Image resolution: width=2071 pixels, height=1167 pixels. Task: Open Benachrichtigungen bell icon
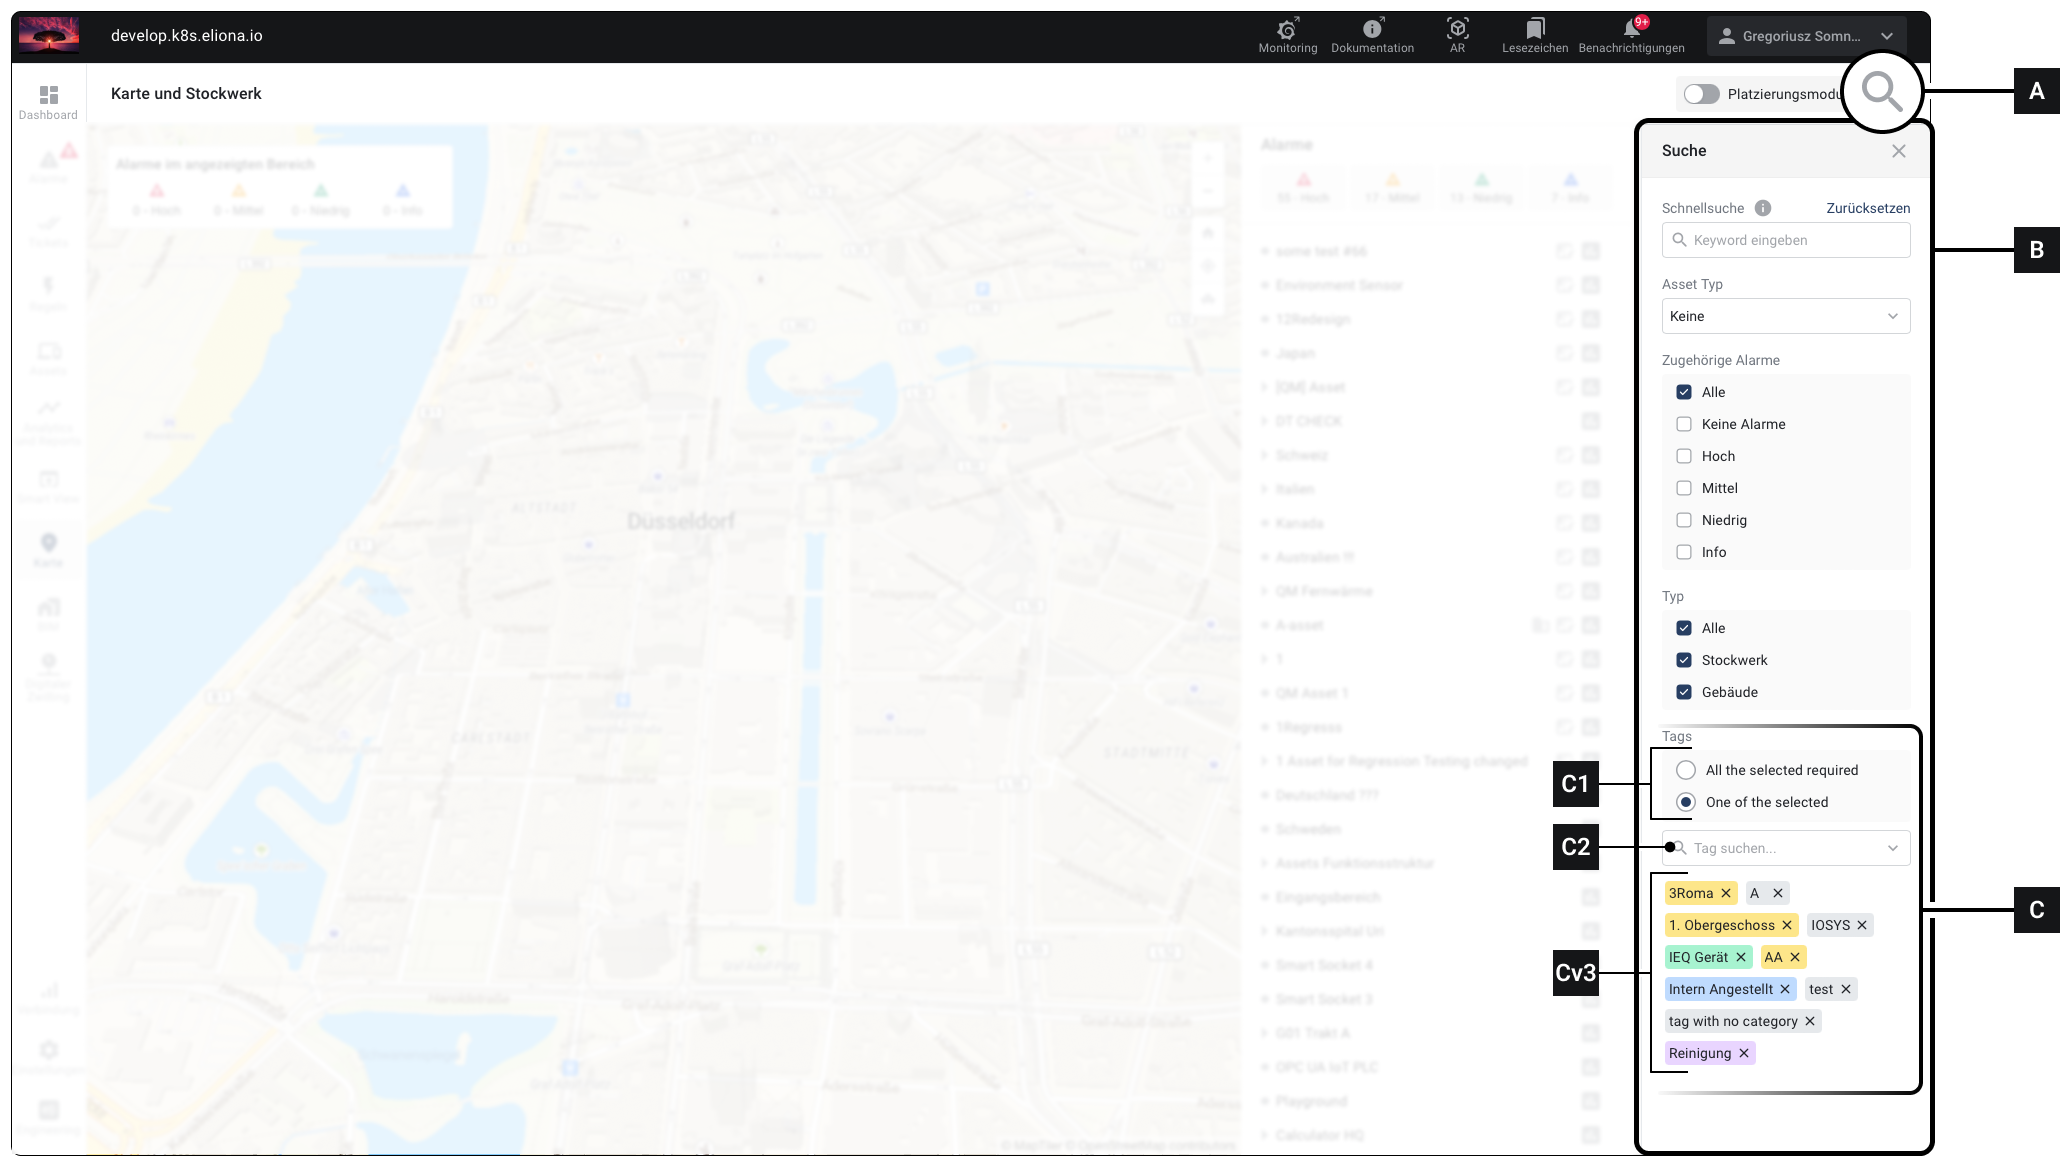tap(1631, 29)
